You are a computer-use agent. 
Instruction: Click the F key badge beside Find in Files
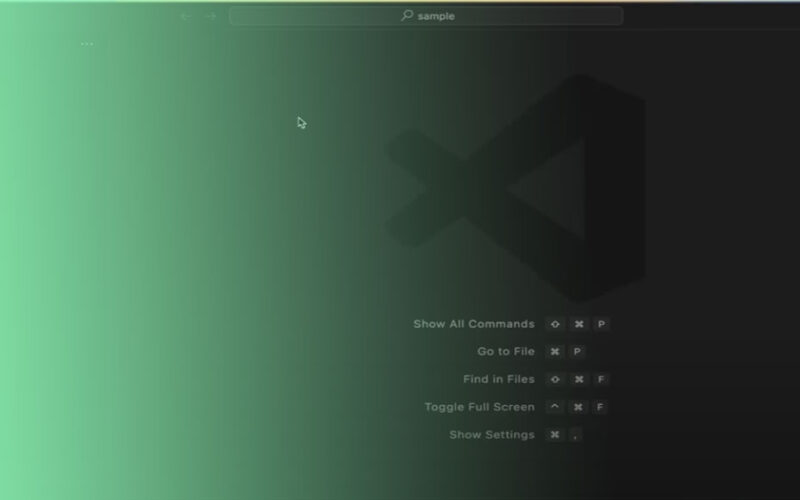600,380
